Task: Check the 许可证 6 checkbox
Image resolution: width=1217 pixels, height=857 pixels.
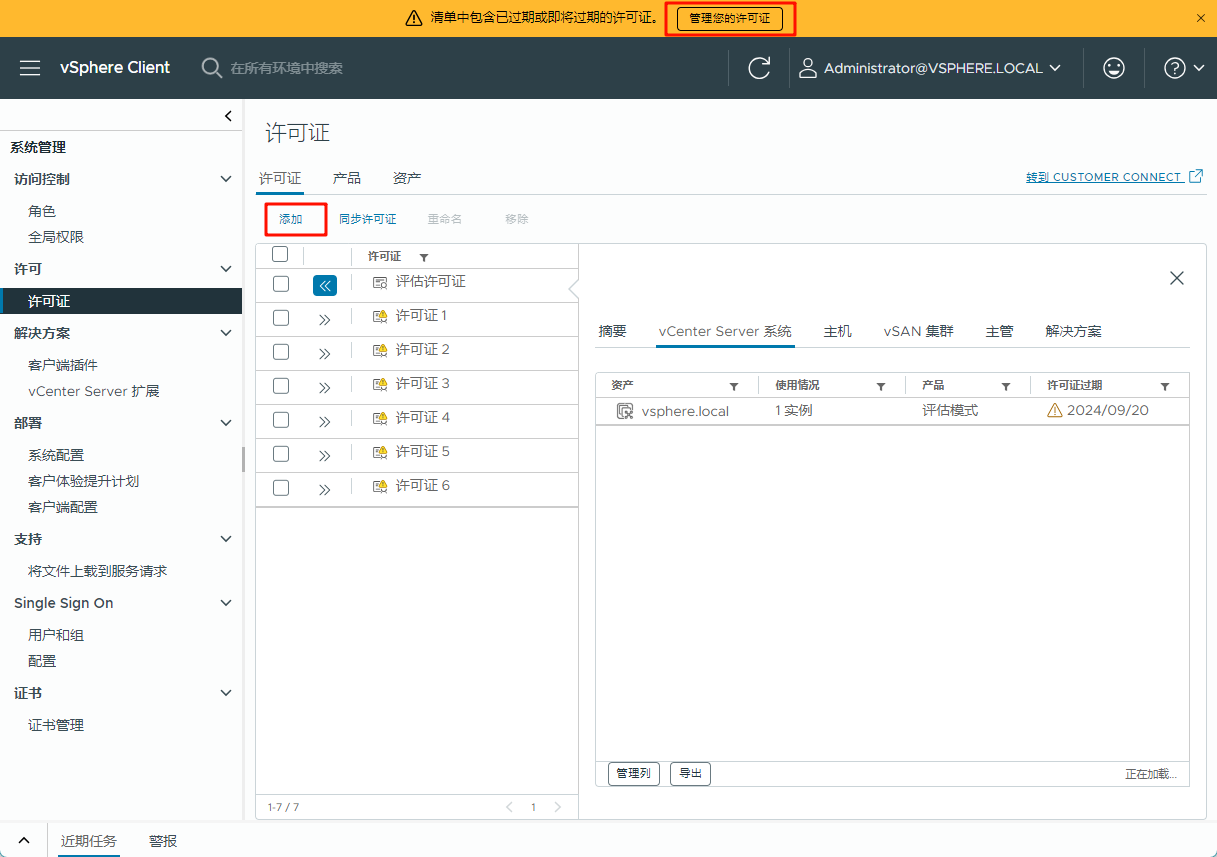Action: (x=281, y=488)
